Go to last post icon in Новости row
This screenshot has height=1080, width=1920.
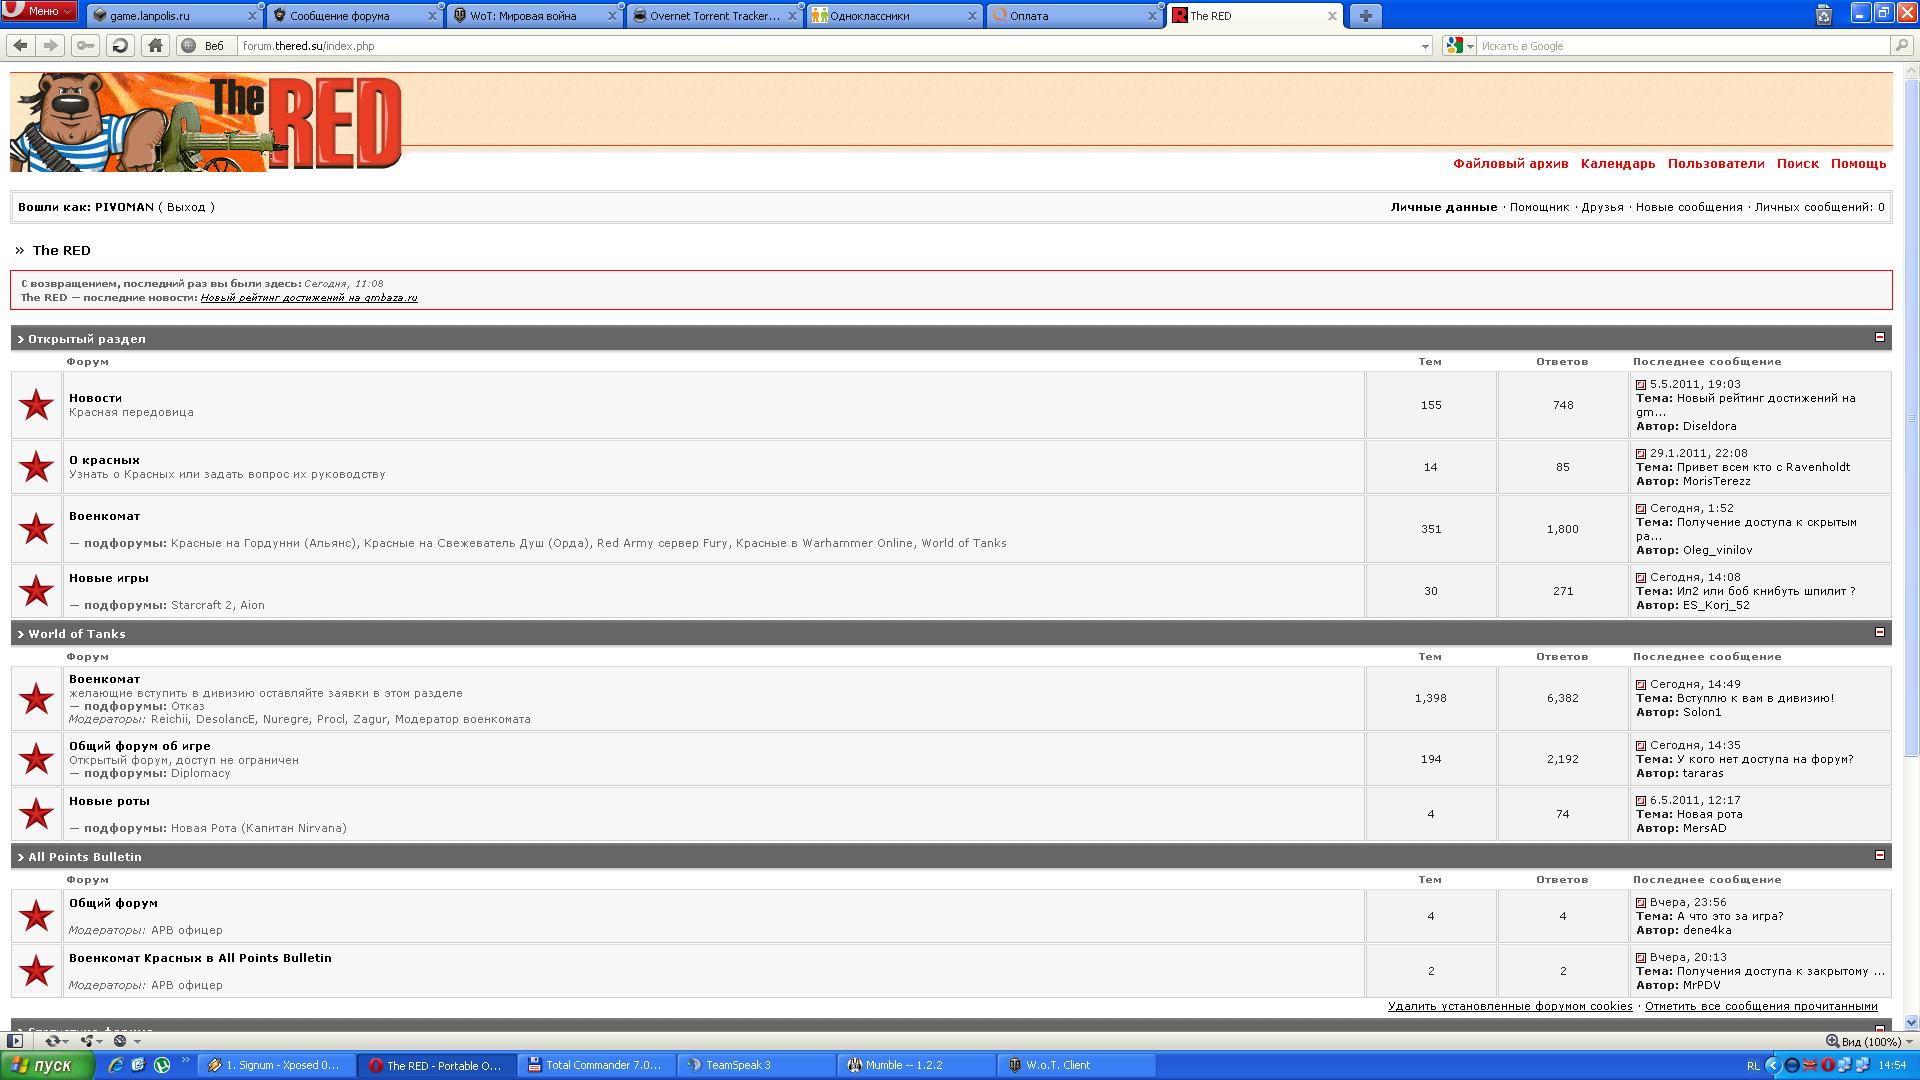(x=1640, y=385)
